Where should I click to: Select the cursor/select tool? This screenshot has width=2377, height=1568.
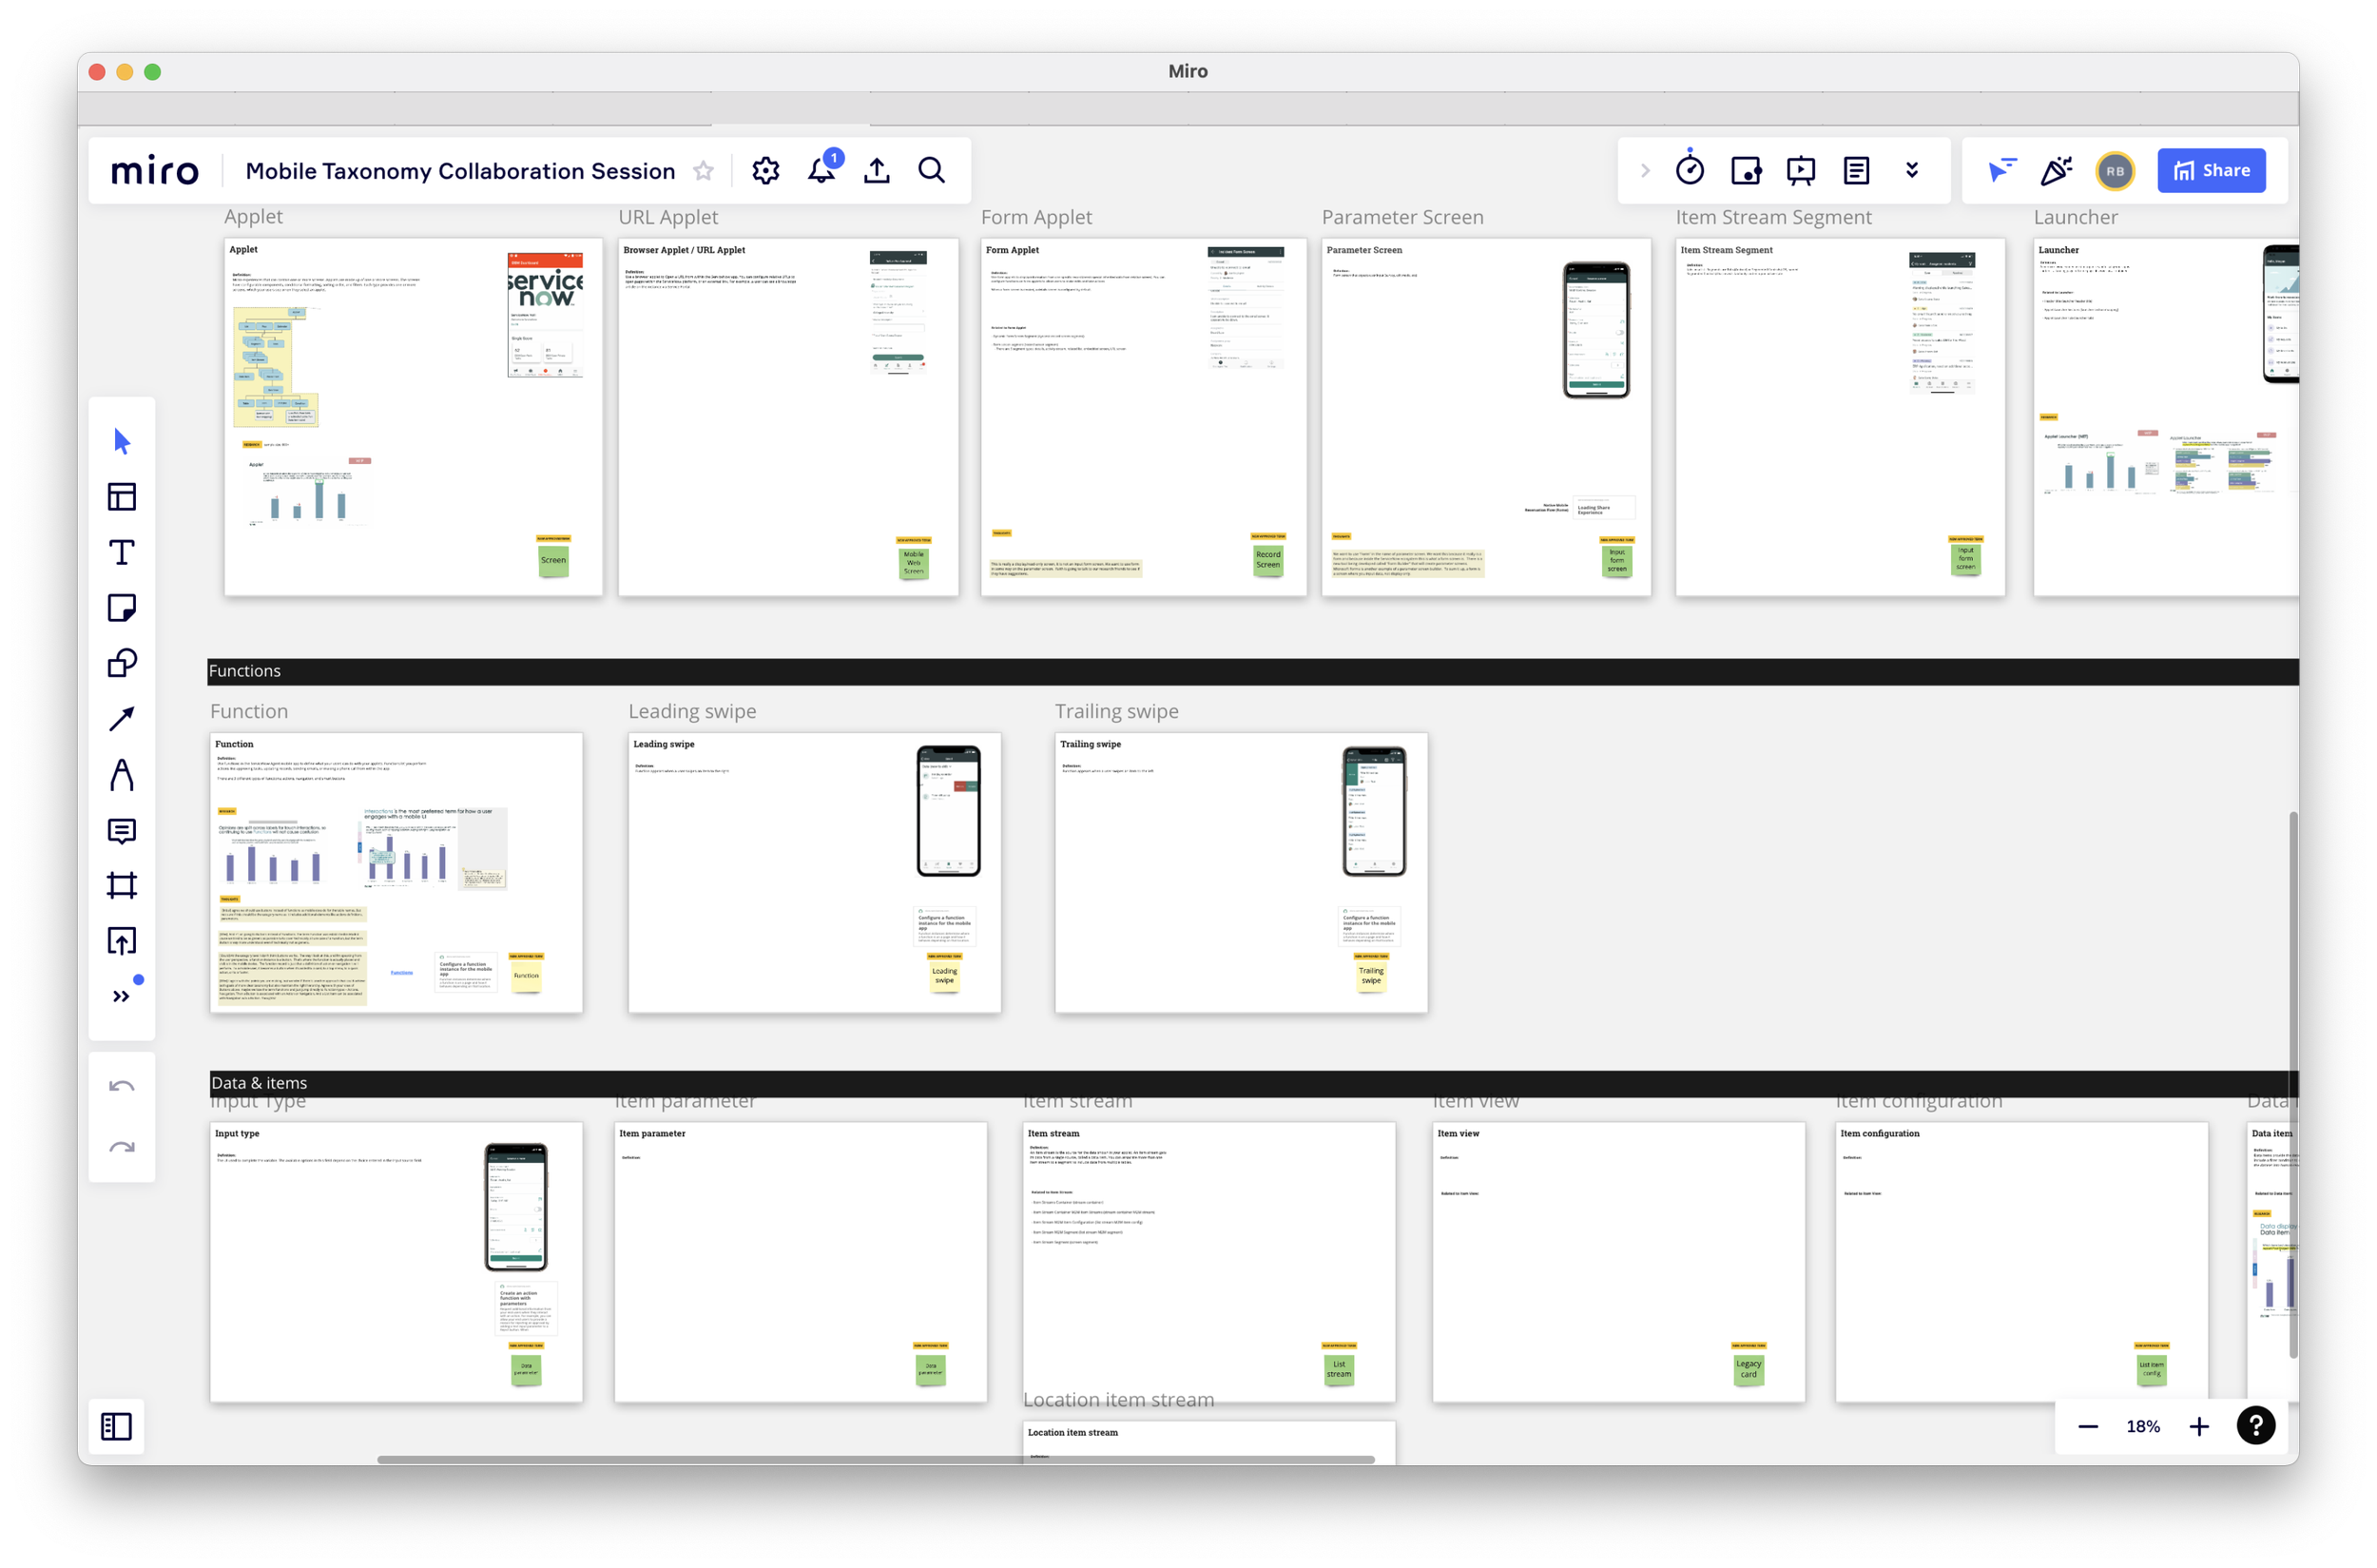122,441
